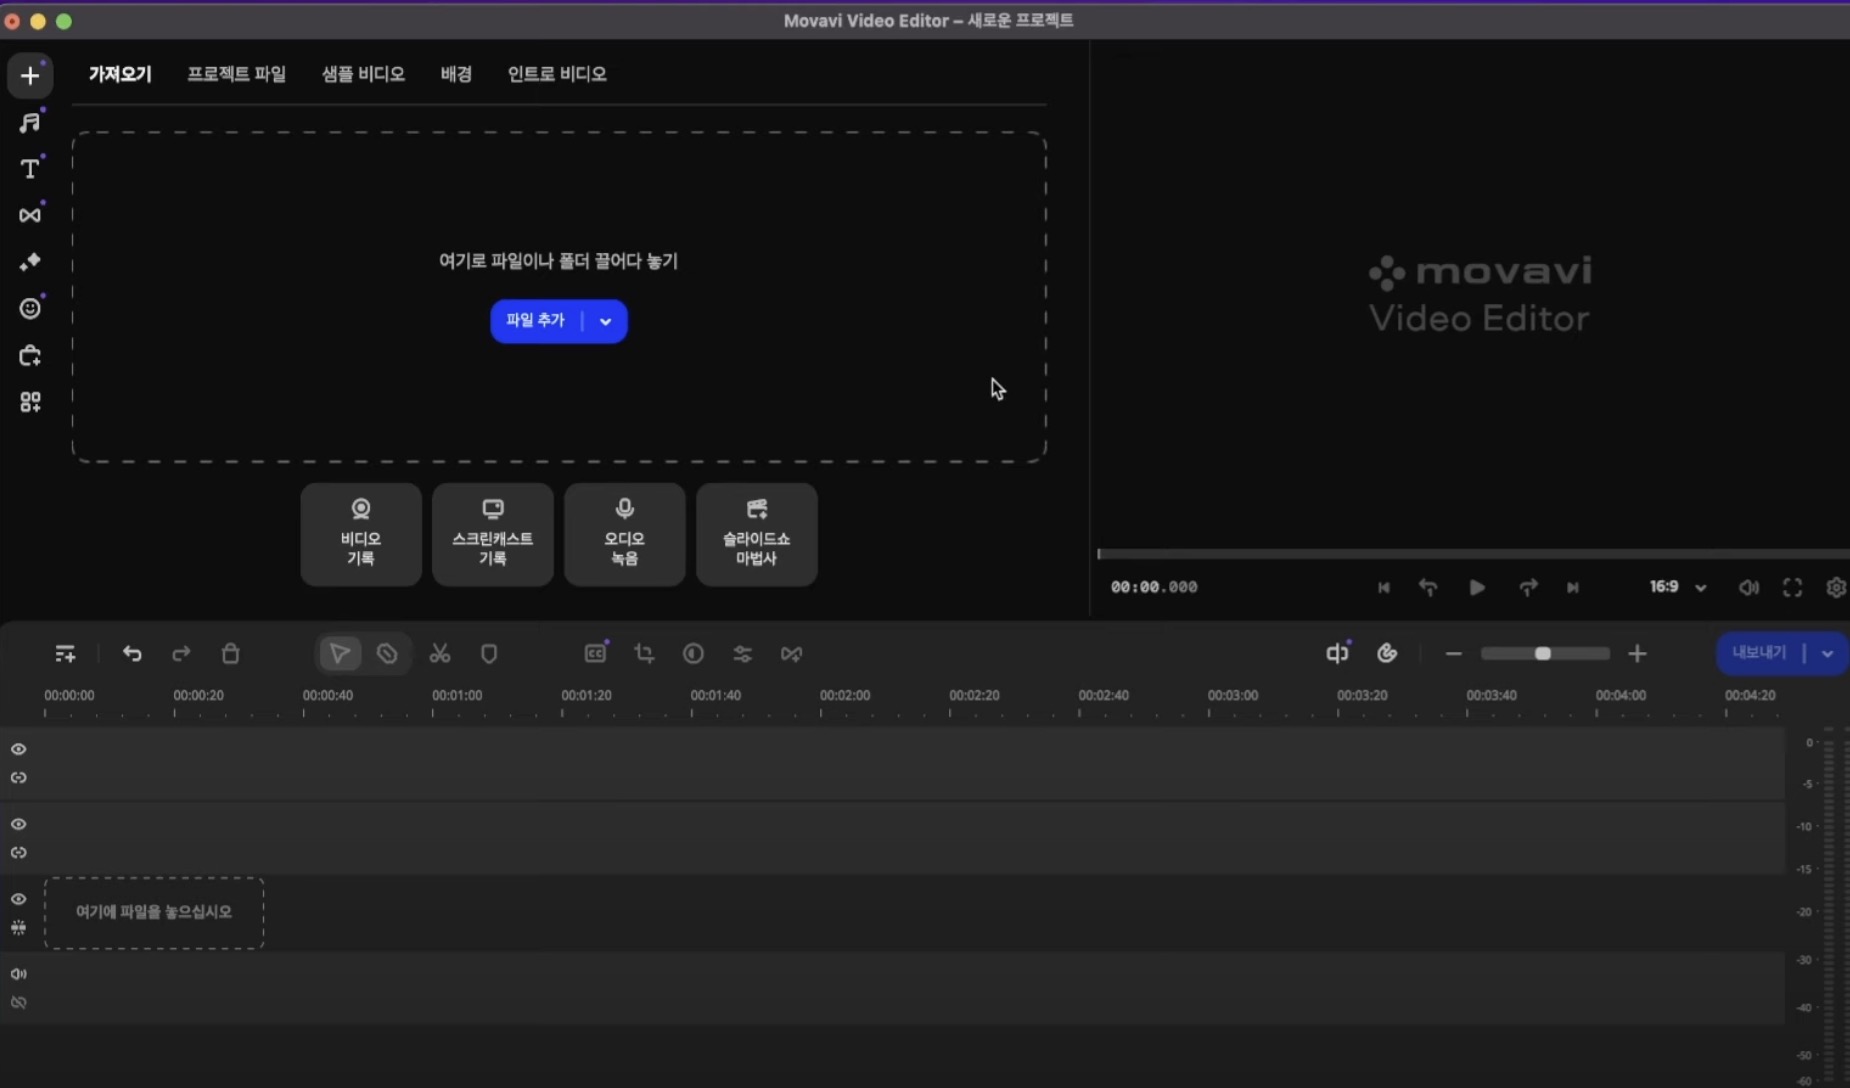Toggle link on the second track
The height and width of the screenshot is (1088, 1850).
19,853
